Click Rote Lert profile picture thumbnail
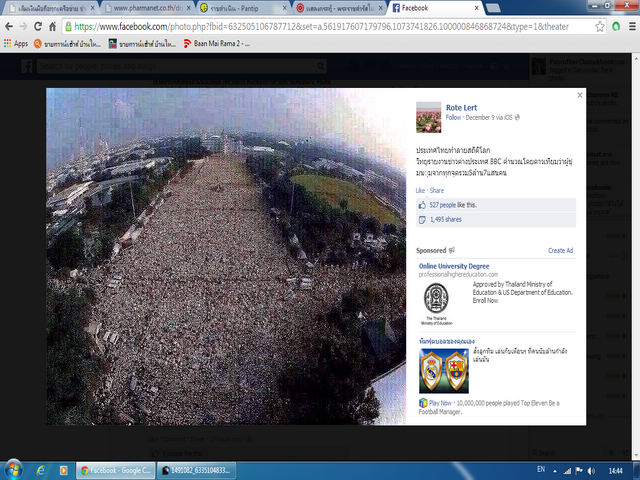640x480 pixels. point(429,117)
